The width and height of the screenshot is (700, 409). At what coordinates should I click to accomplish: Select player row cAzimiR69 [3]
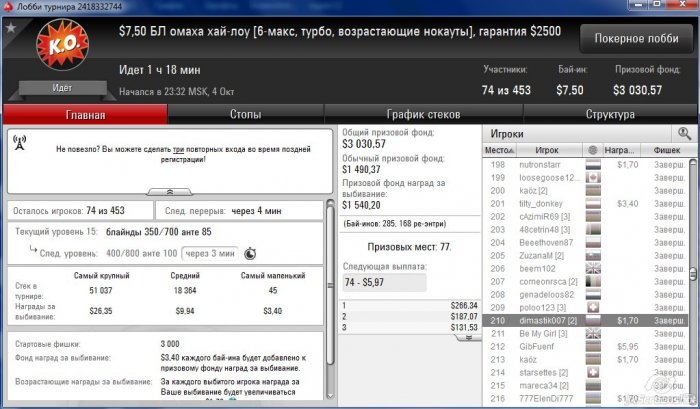[584, 217]
